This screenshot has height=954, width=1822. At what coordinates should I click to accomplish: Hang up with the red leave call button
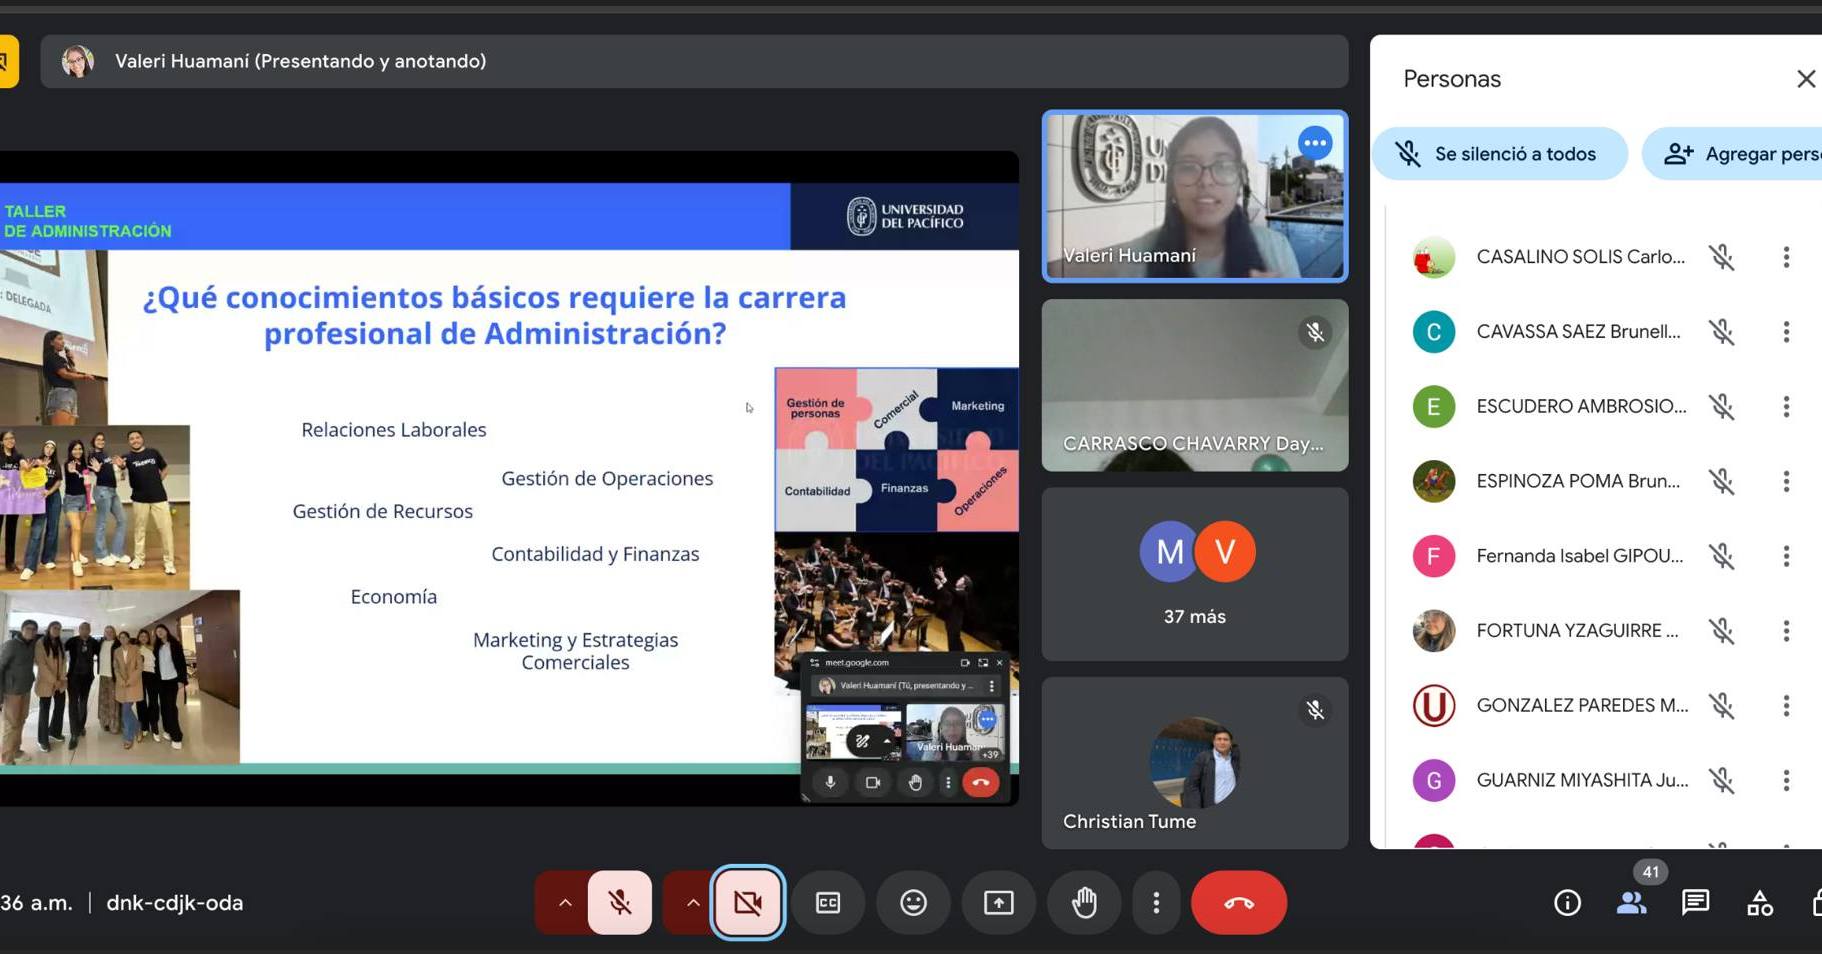tap(1238, 903)
